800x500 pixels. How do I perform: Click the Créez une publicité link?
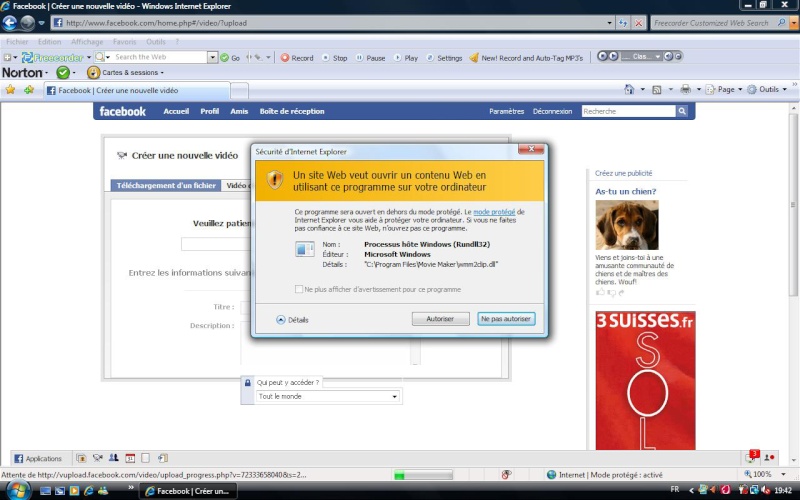pos(623,173)
